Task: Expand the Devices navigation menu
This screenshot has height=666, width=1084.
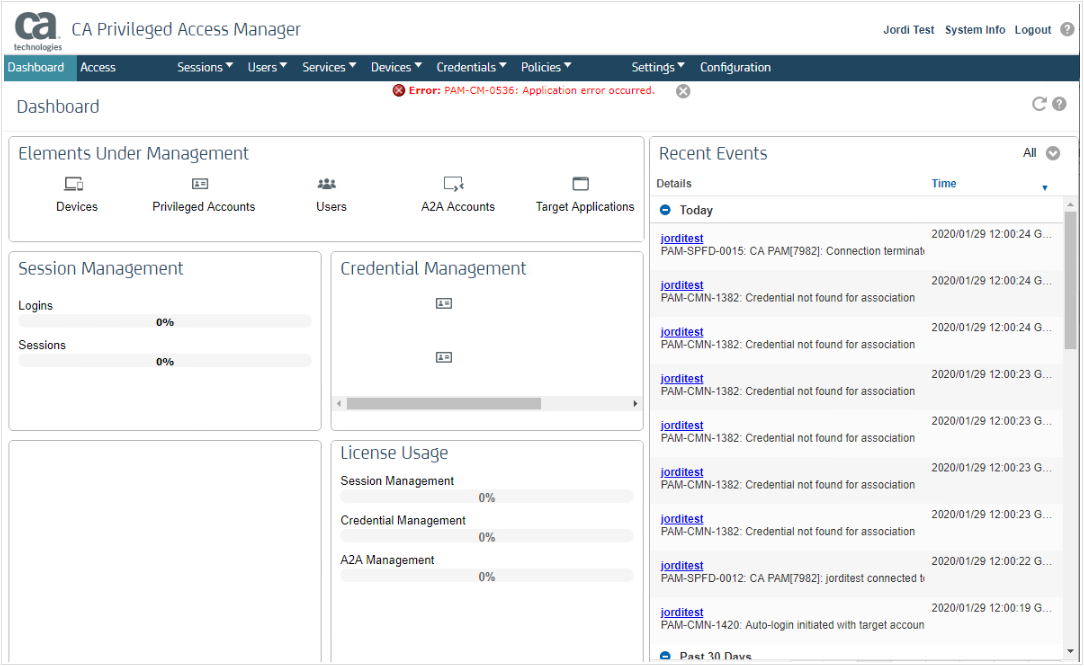Action: [396, 67]
